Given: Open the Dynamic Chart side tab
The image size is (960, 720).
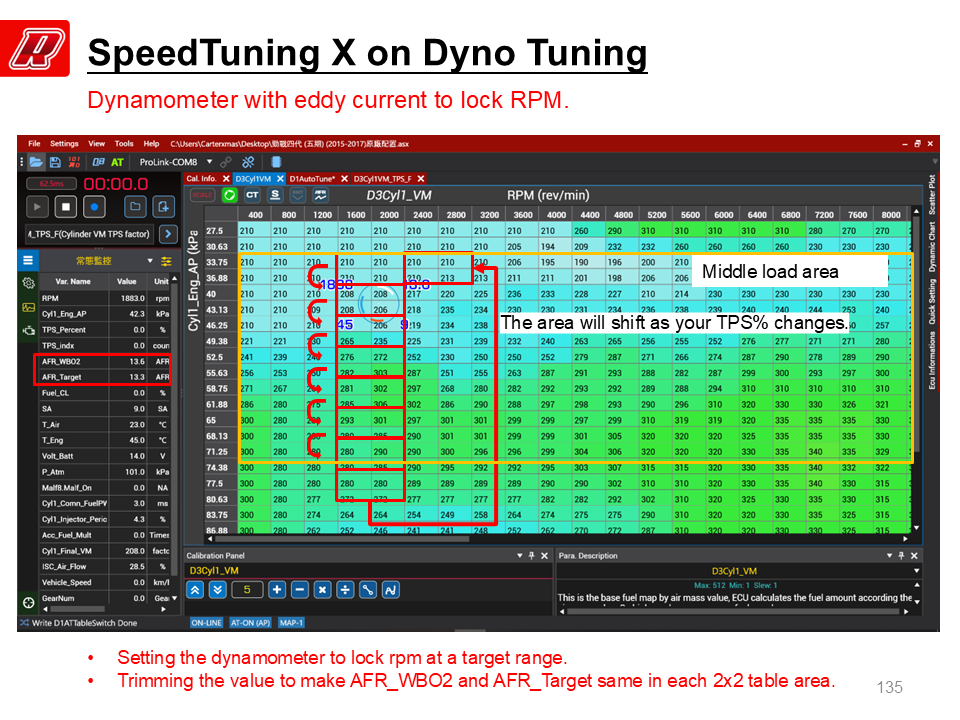Looking at the screenshot, I should click(x=932, y=247).
